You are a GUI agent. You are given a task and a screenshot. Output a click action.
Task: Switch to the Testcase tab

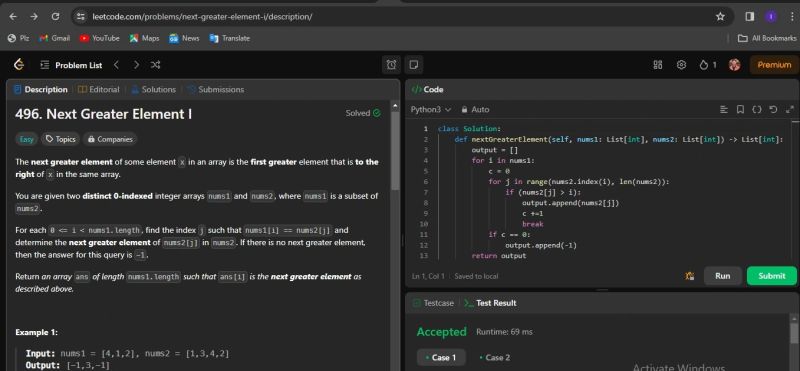coord(433,303)
